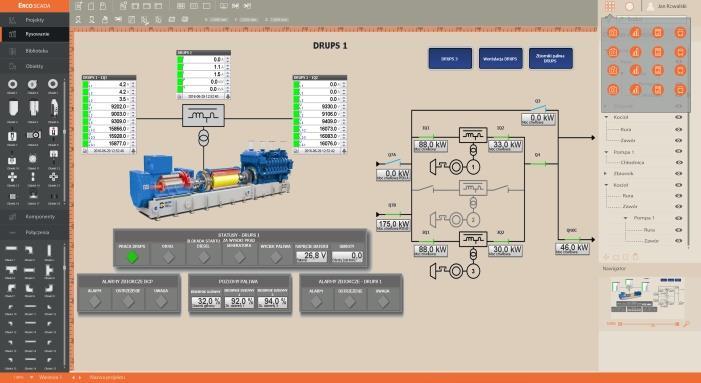Collapse the nested Pompa 1 tree node
This screenshot has height=383, width=701.
[626, 218]
